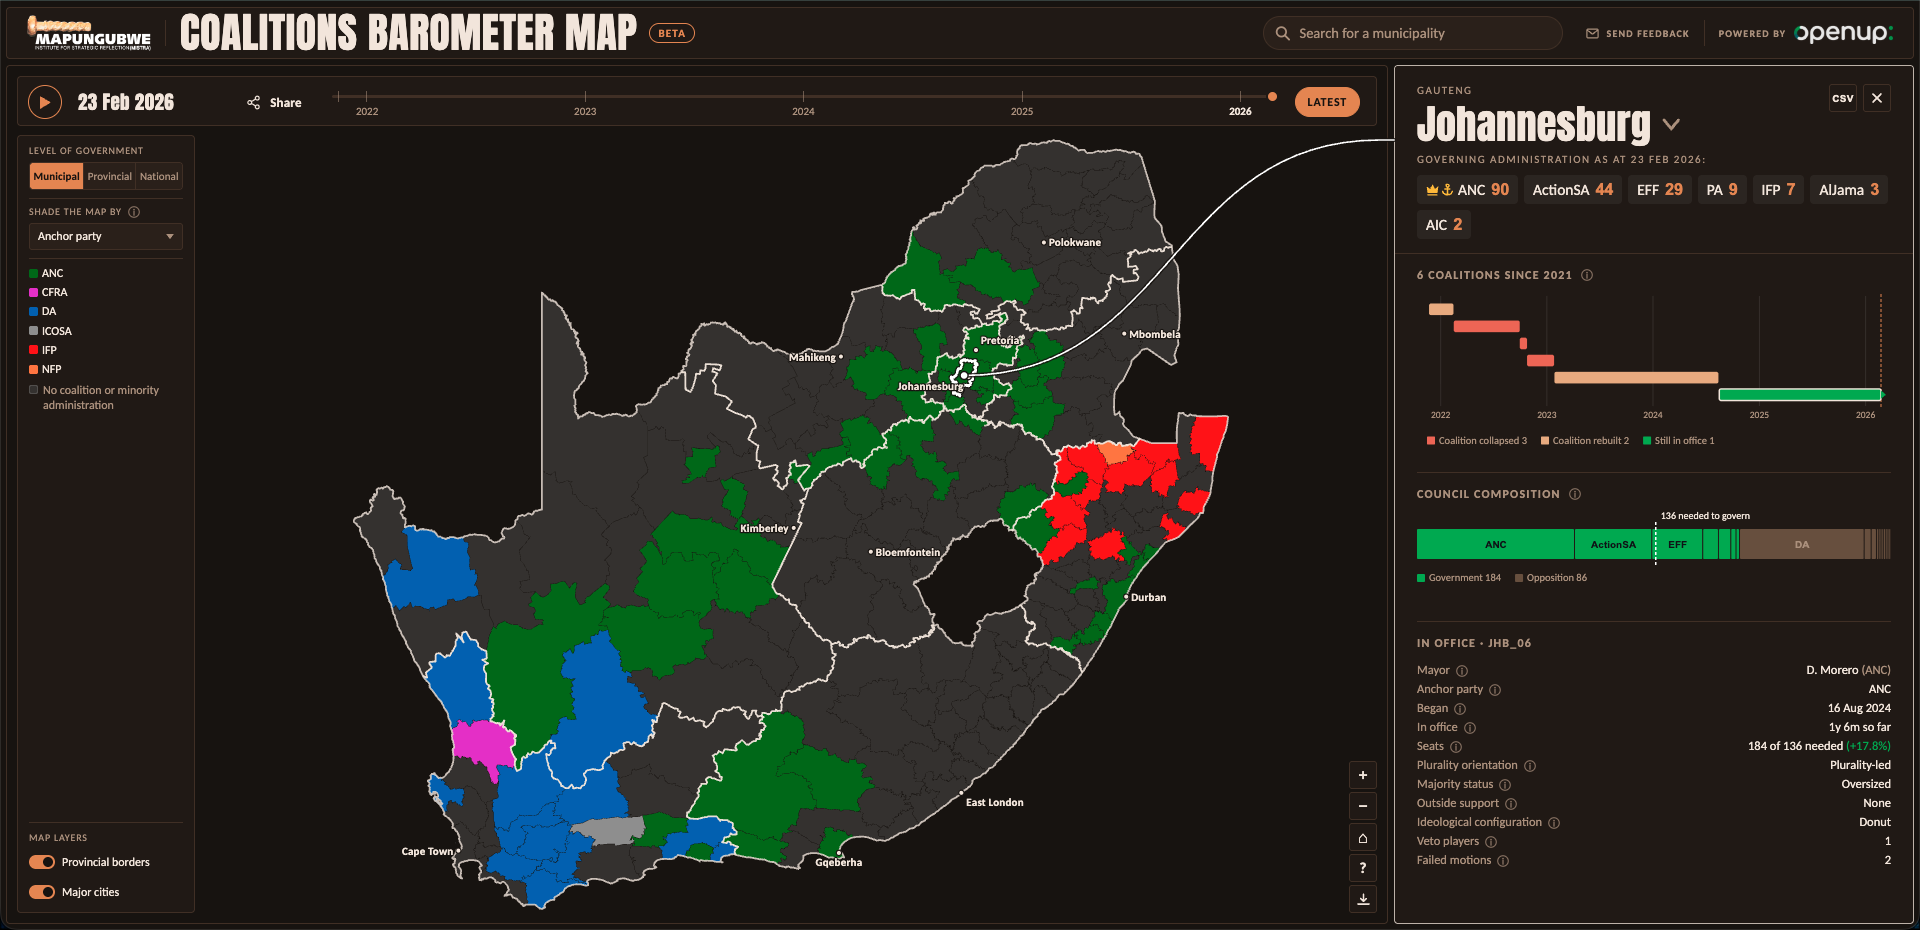Select Provincial level of government
The width and height of the screenshot is (1920, 930).
click(109, 176)
